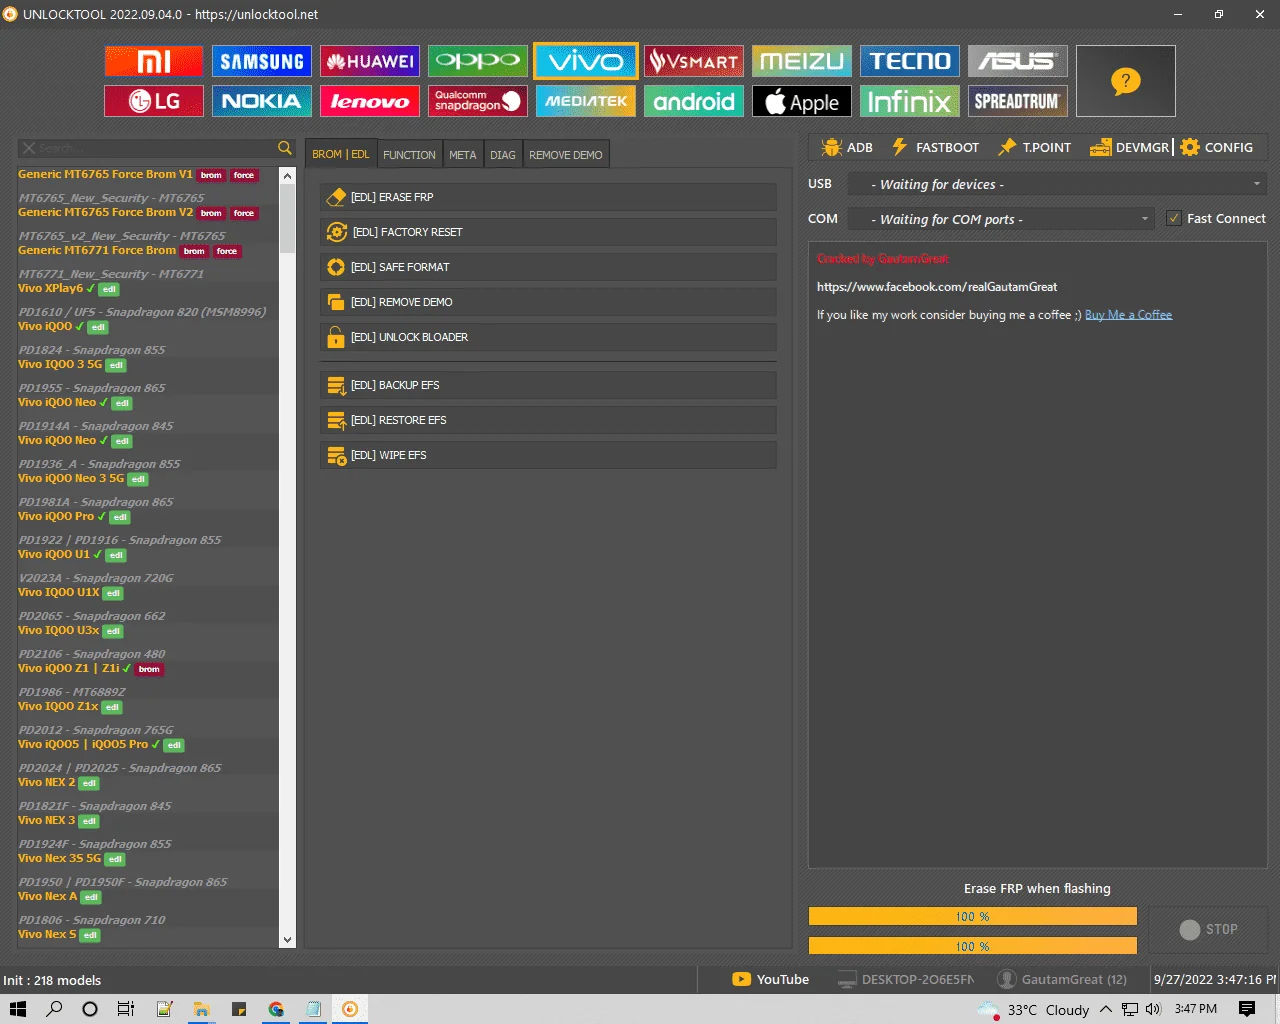Select the MediaTek brand logo

(x=586, y=101)
